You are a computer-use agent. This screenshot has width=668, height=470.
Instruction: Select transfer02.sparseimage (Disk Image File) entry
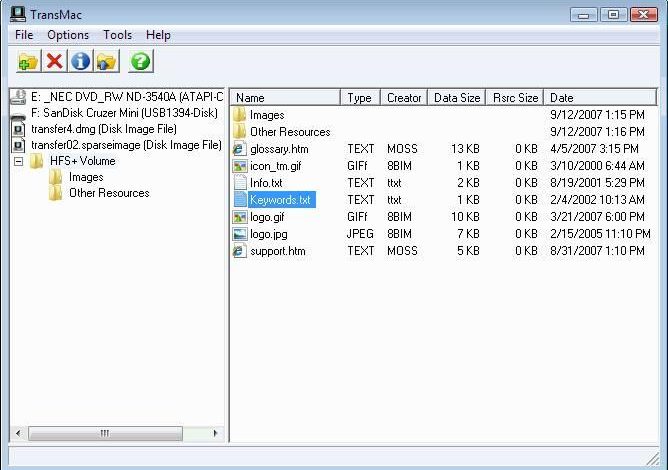[x=126, y=145]
